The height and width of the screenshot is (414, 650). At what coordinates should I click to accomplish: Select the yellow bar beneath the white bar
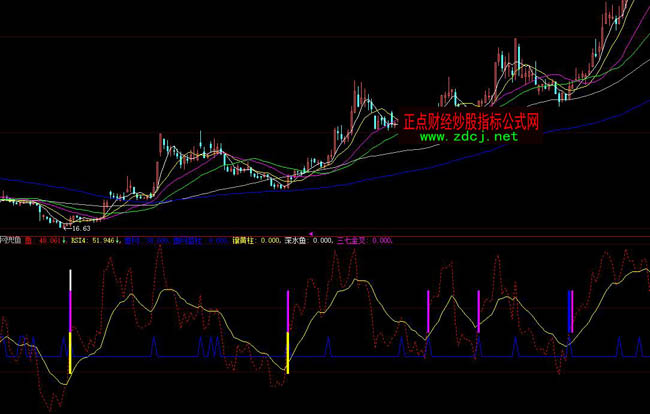coord(70,353)
